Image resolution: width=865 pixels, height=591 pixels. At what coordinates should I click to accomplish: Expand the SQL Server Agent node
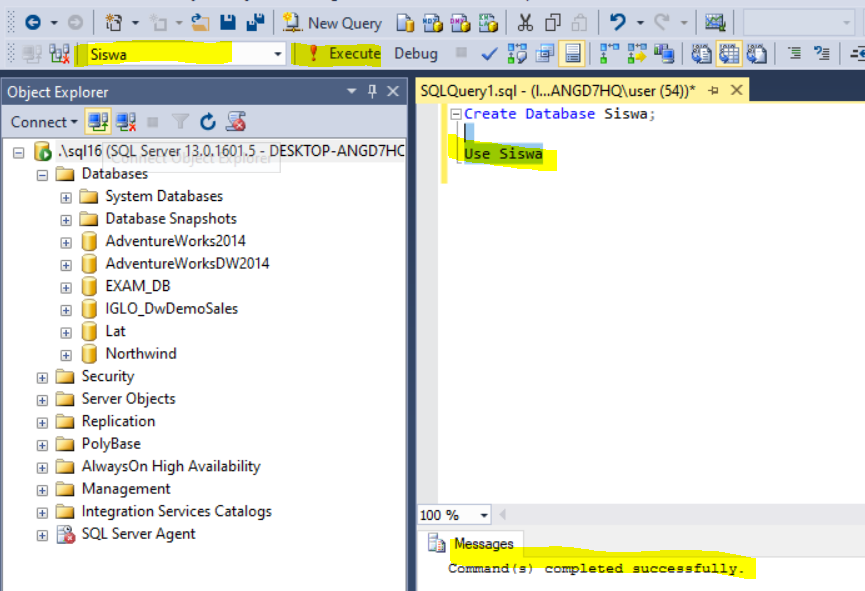pyautogui.click(x=42, y=535)
